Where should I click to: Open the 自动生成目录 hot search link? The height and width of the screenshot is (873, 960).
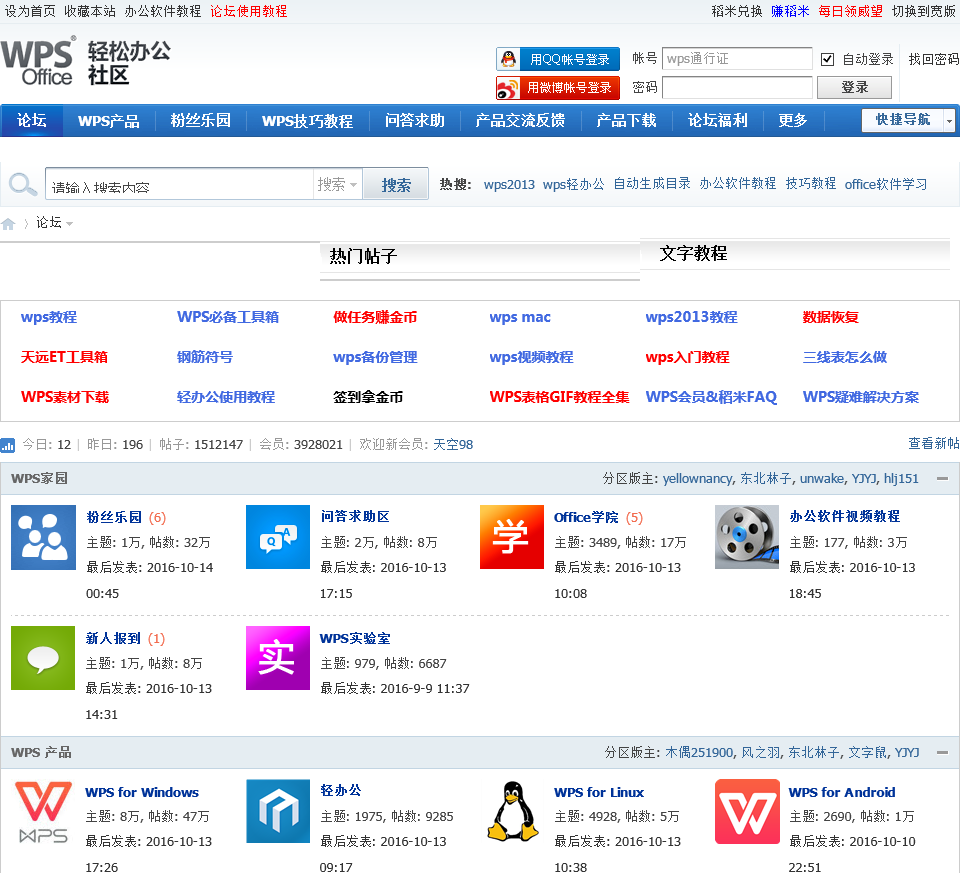click(652, 184)
